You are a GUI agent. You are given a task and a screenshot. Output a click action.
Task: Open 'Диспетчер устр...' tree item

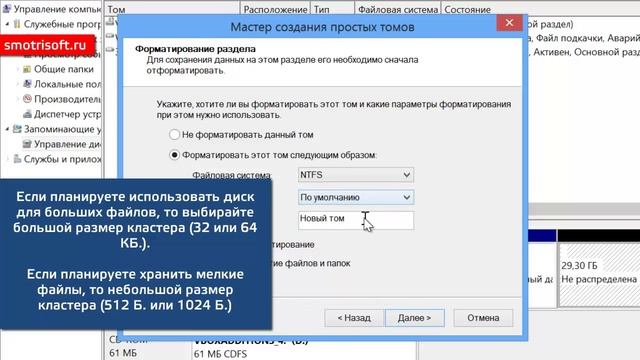(x=67, y=114)
